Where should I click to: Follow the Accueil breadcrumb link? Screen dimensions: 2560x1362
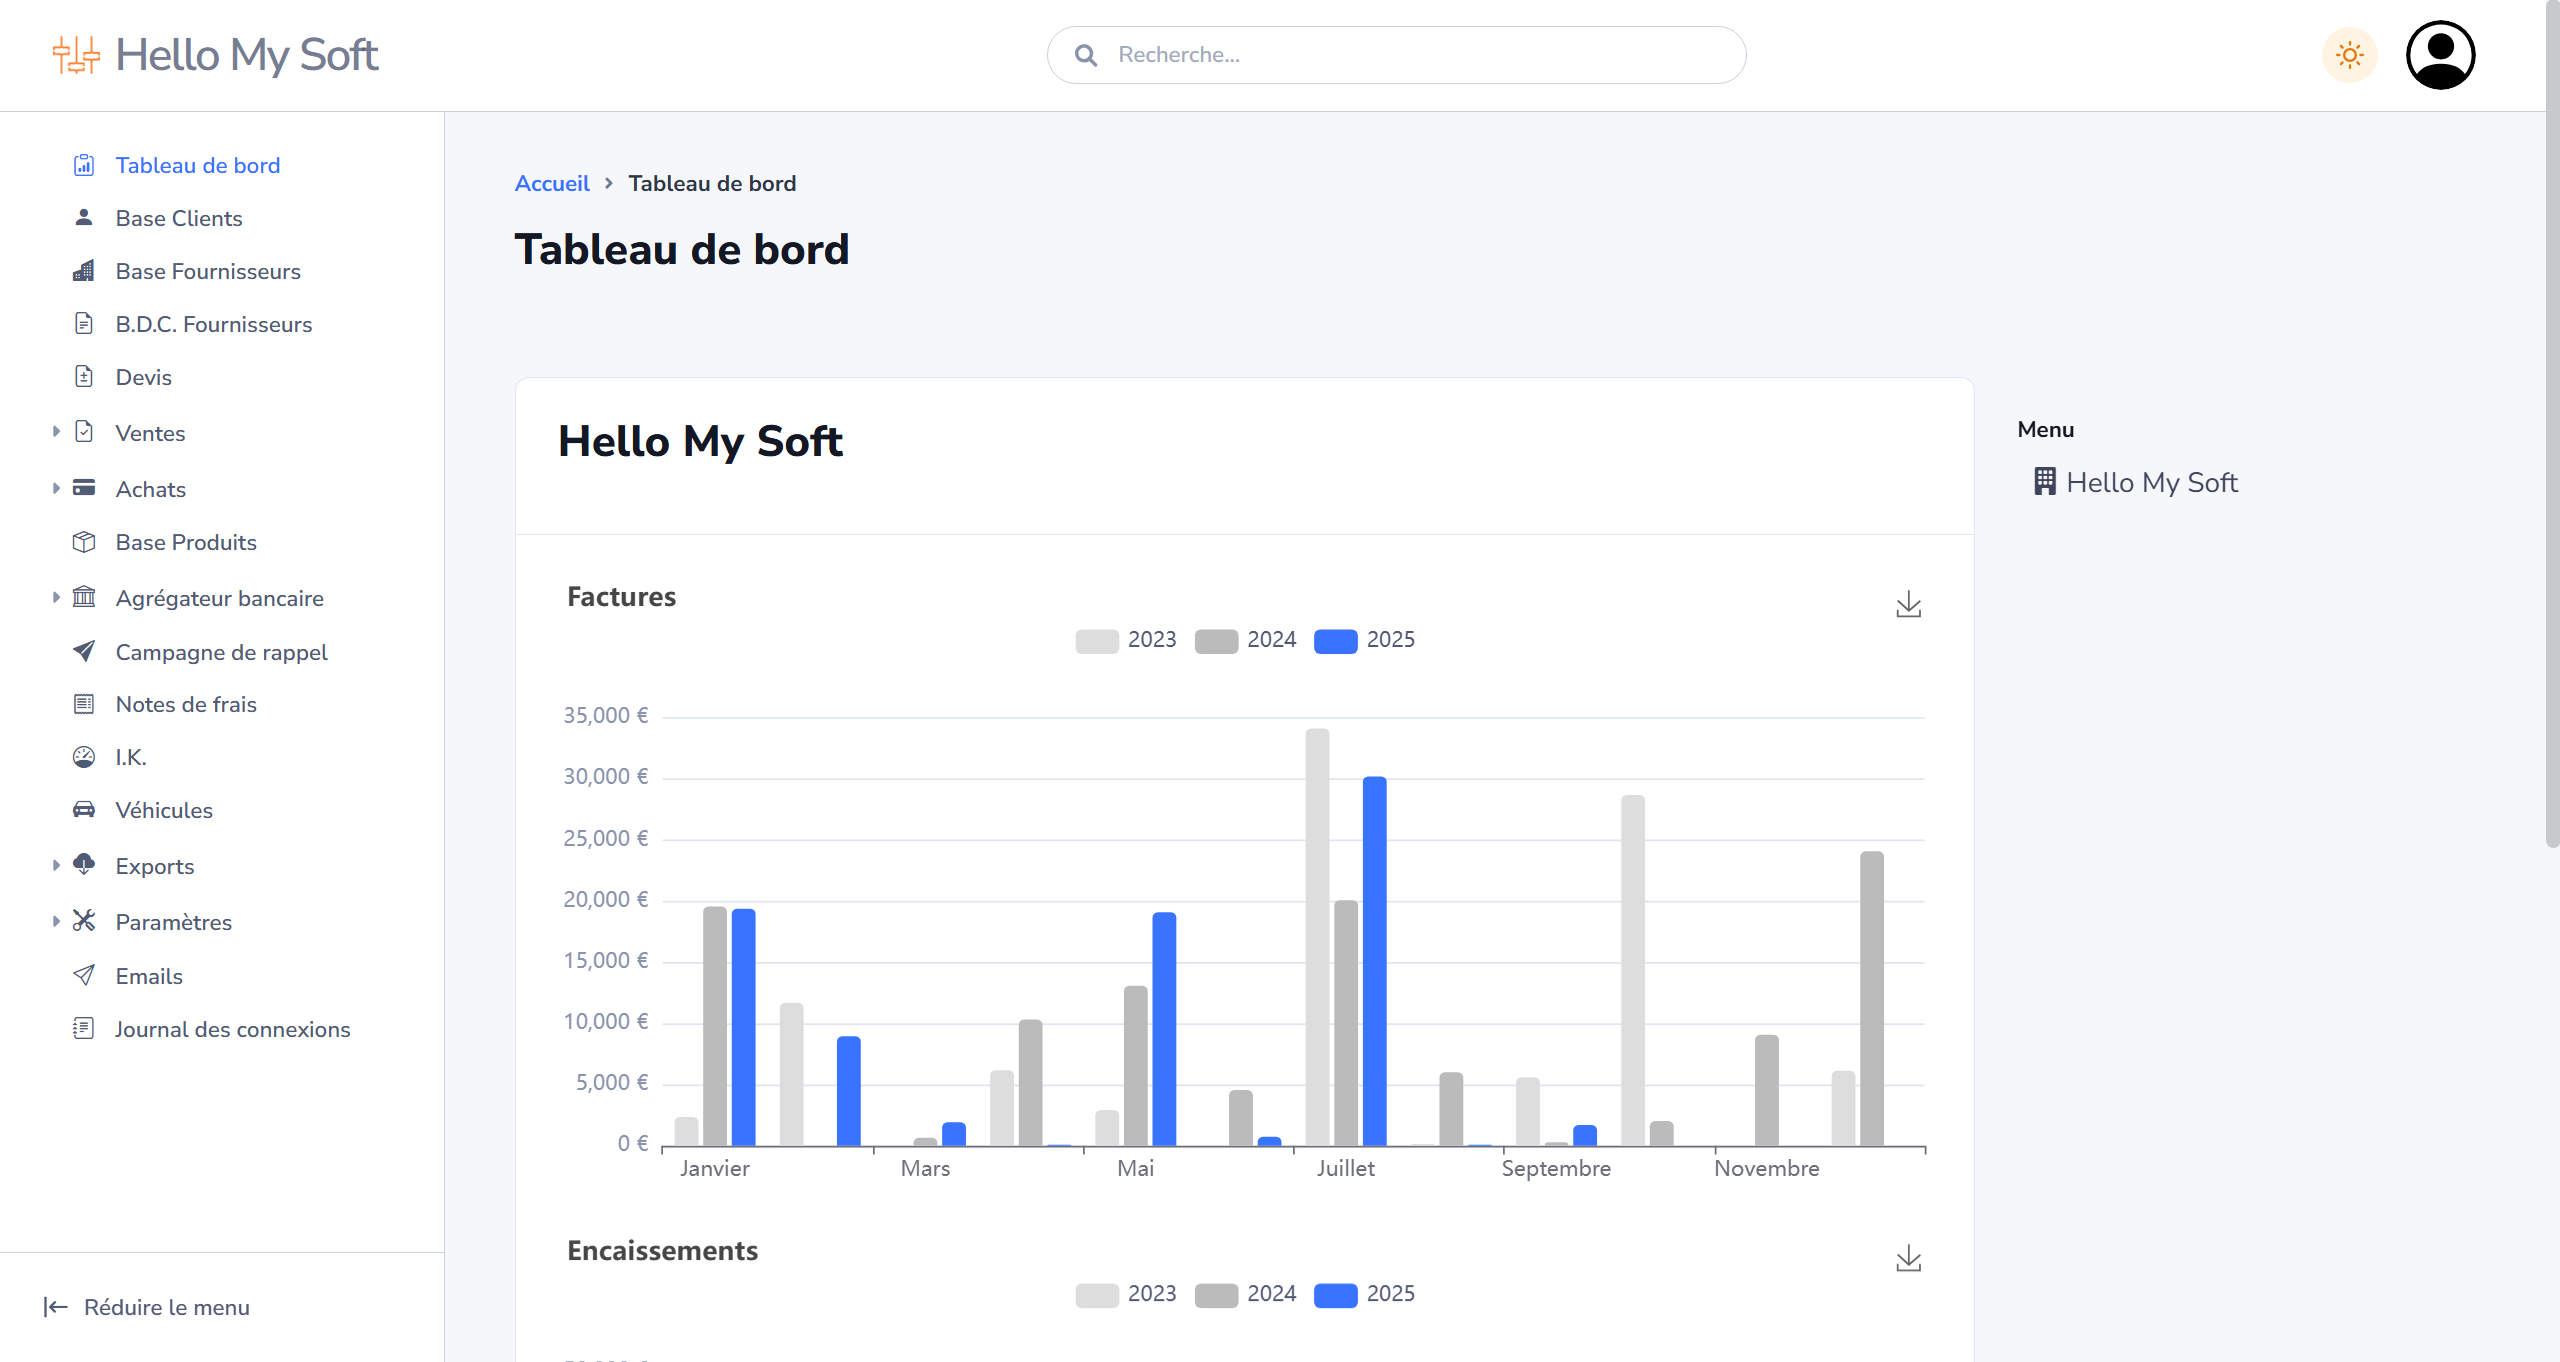click(552, 183)
